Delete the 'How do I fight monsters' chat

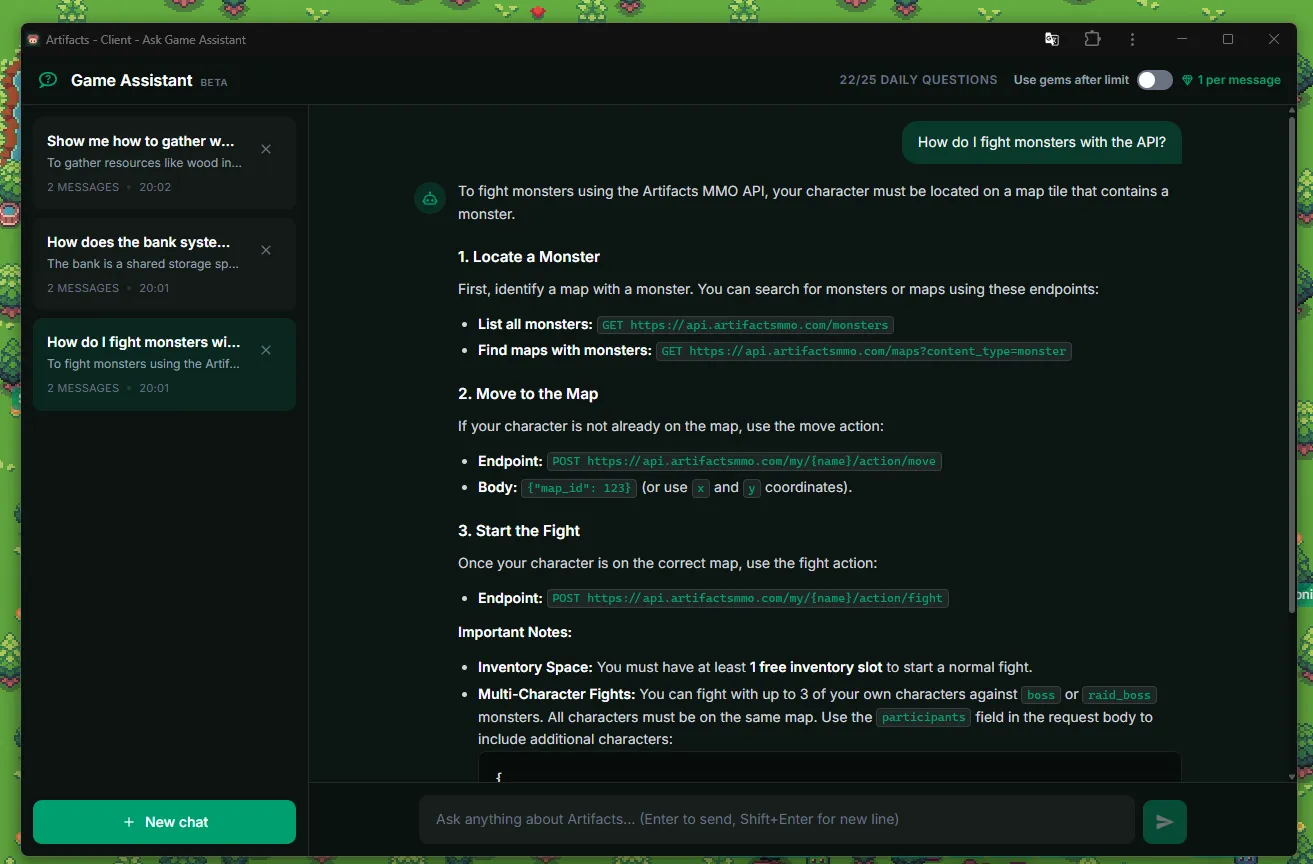pyautogui.click(x=266, y=350)
